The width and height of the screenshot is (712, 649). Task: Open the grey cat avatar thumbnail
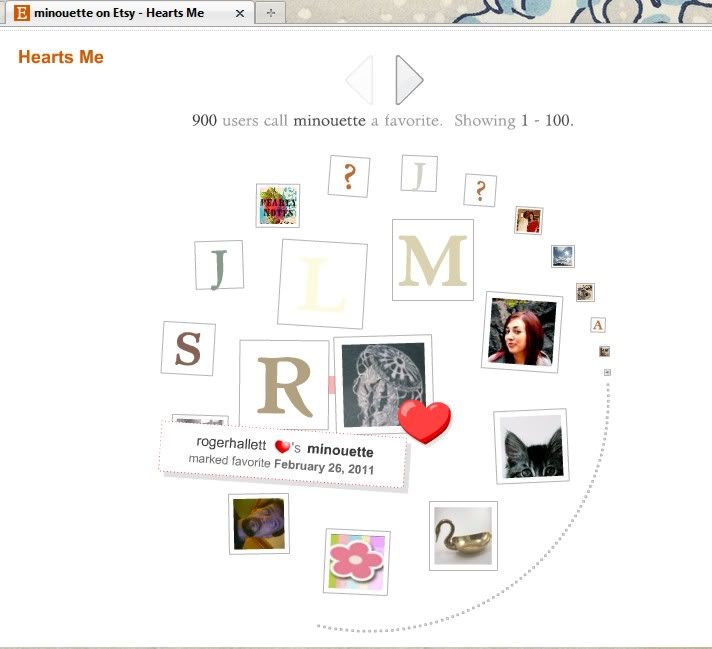[530, 446]
